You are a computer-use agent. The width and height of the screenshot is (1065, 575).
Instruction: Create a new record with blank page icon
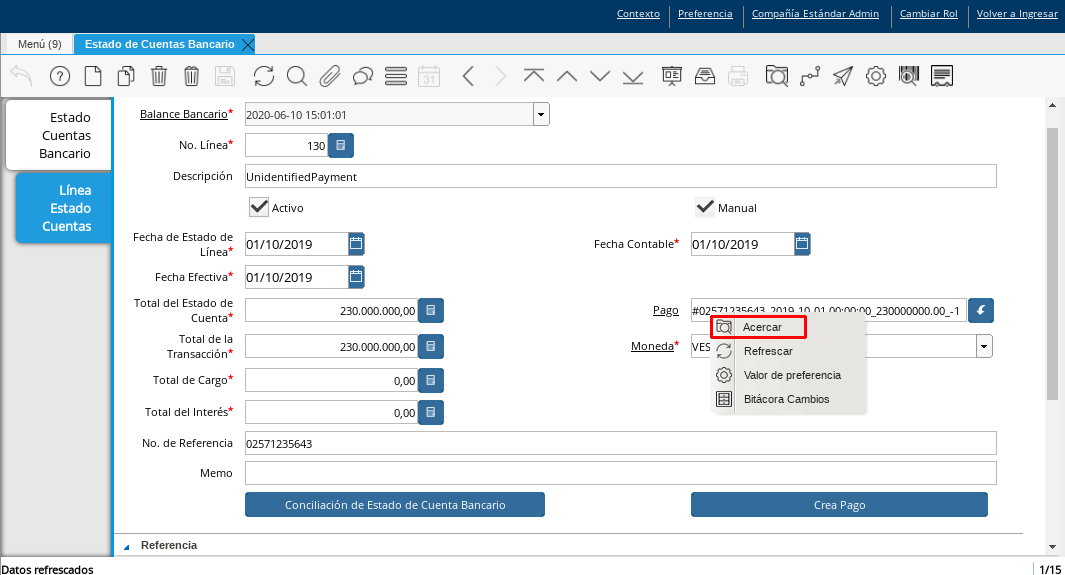pos(93,76)
